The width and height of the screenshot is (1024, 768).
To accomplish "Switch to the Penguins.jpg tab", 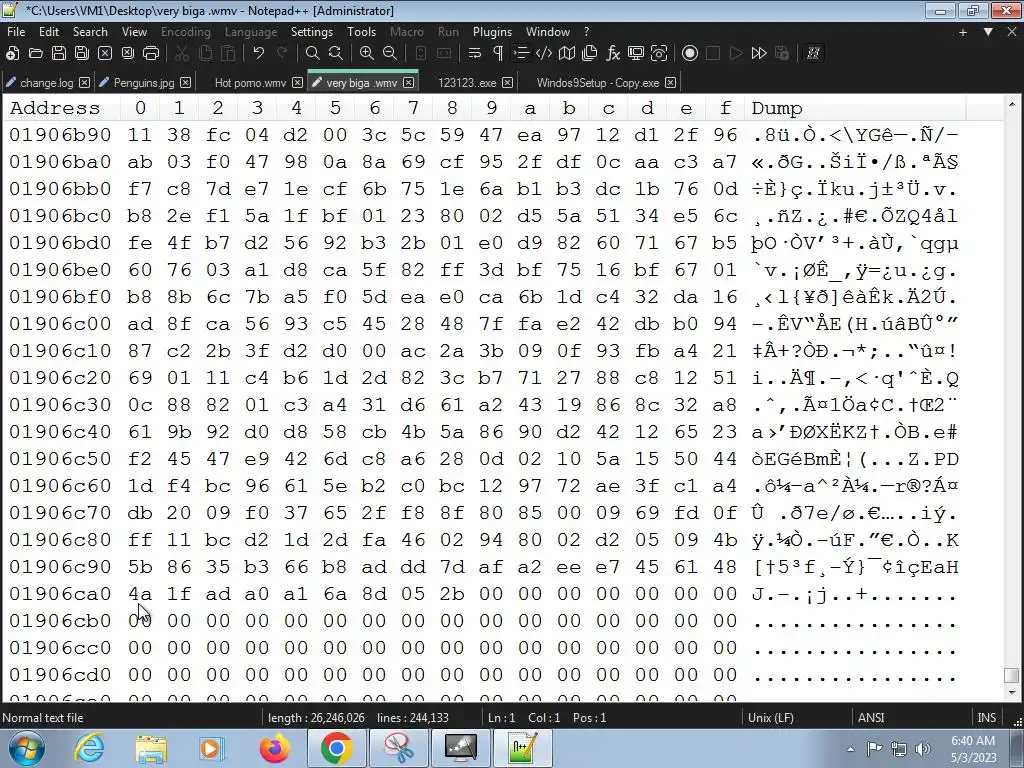I will pos(144,83).
